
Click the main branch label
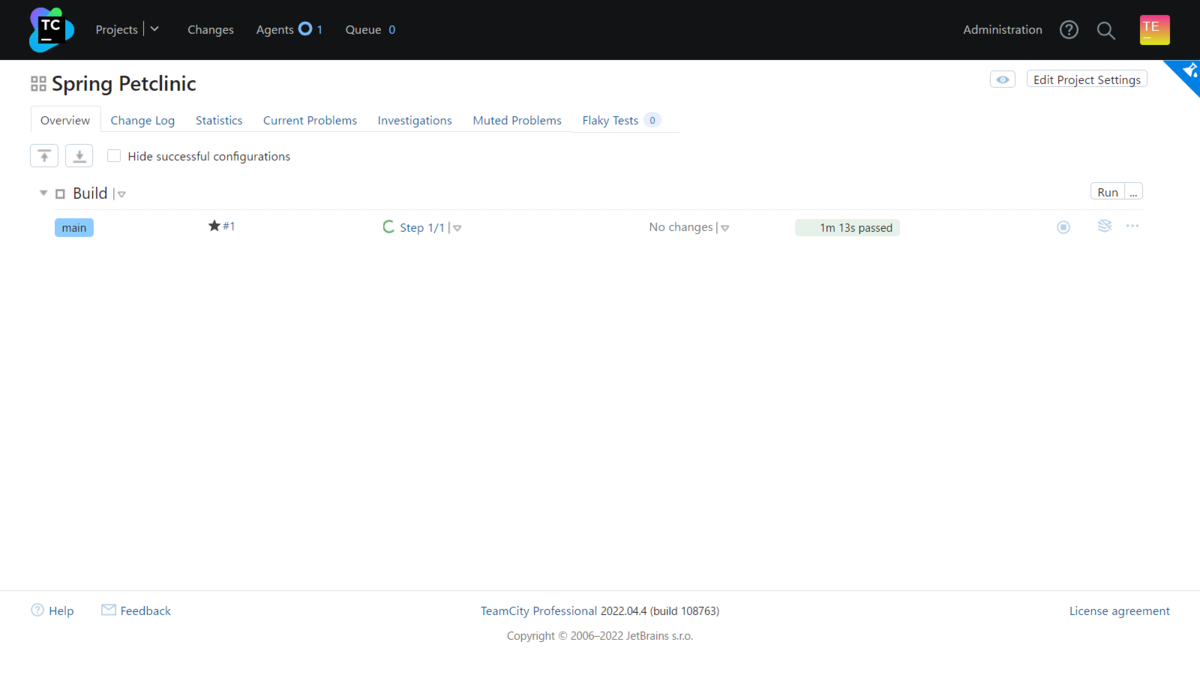[x=74, y=228]
